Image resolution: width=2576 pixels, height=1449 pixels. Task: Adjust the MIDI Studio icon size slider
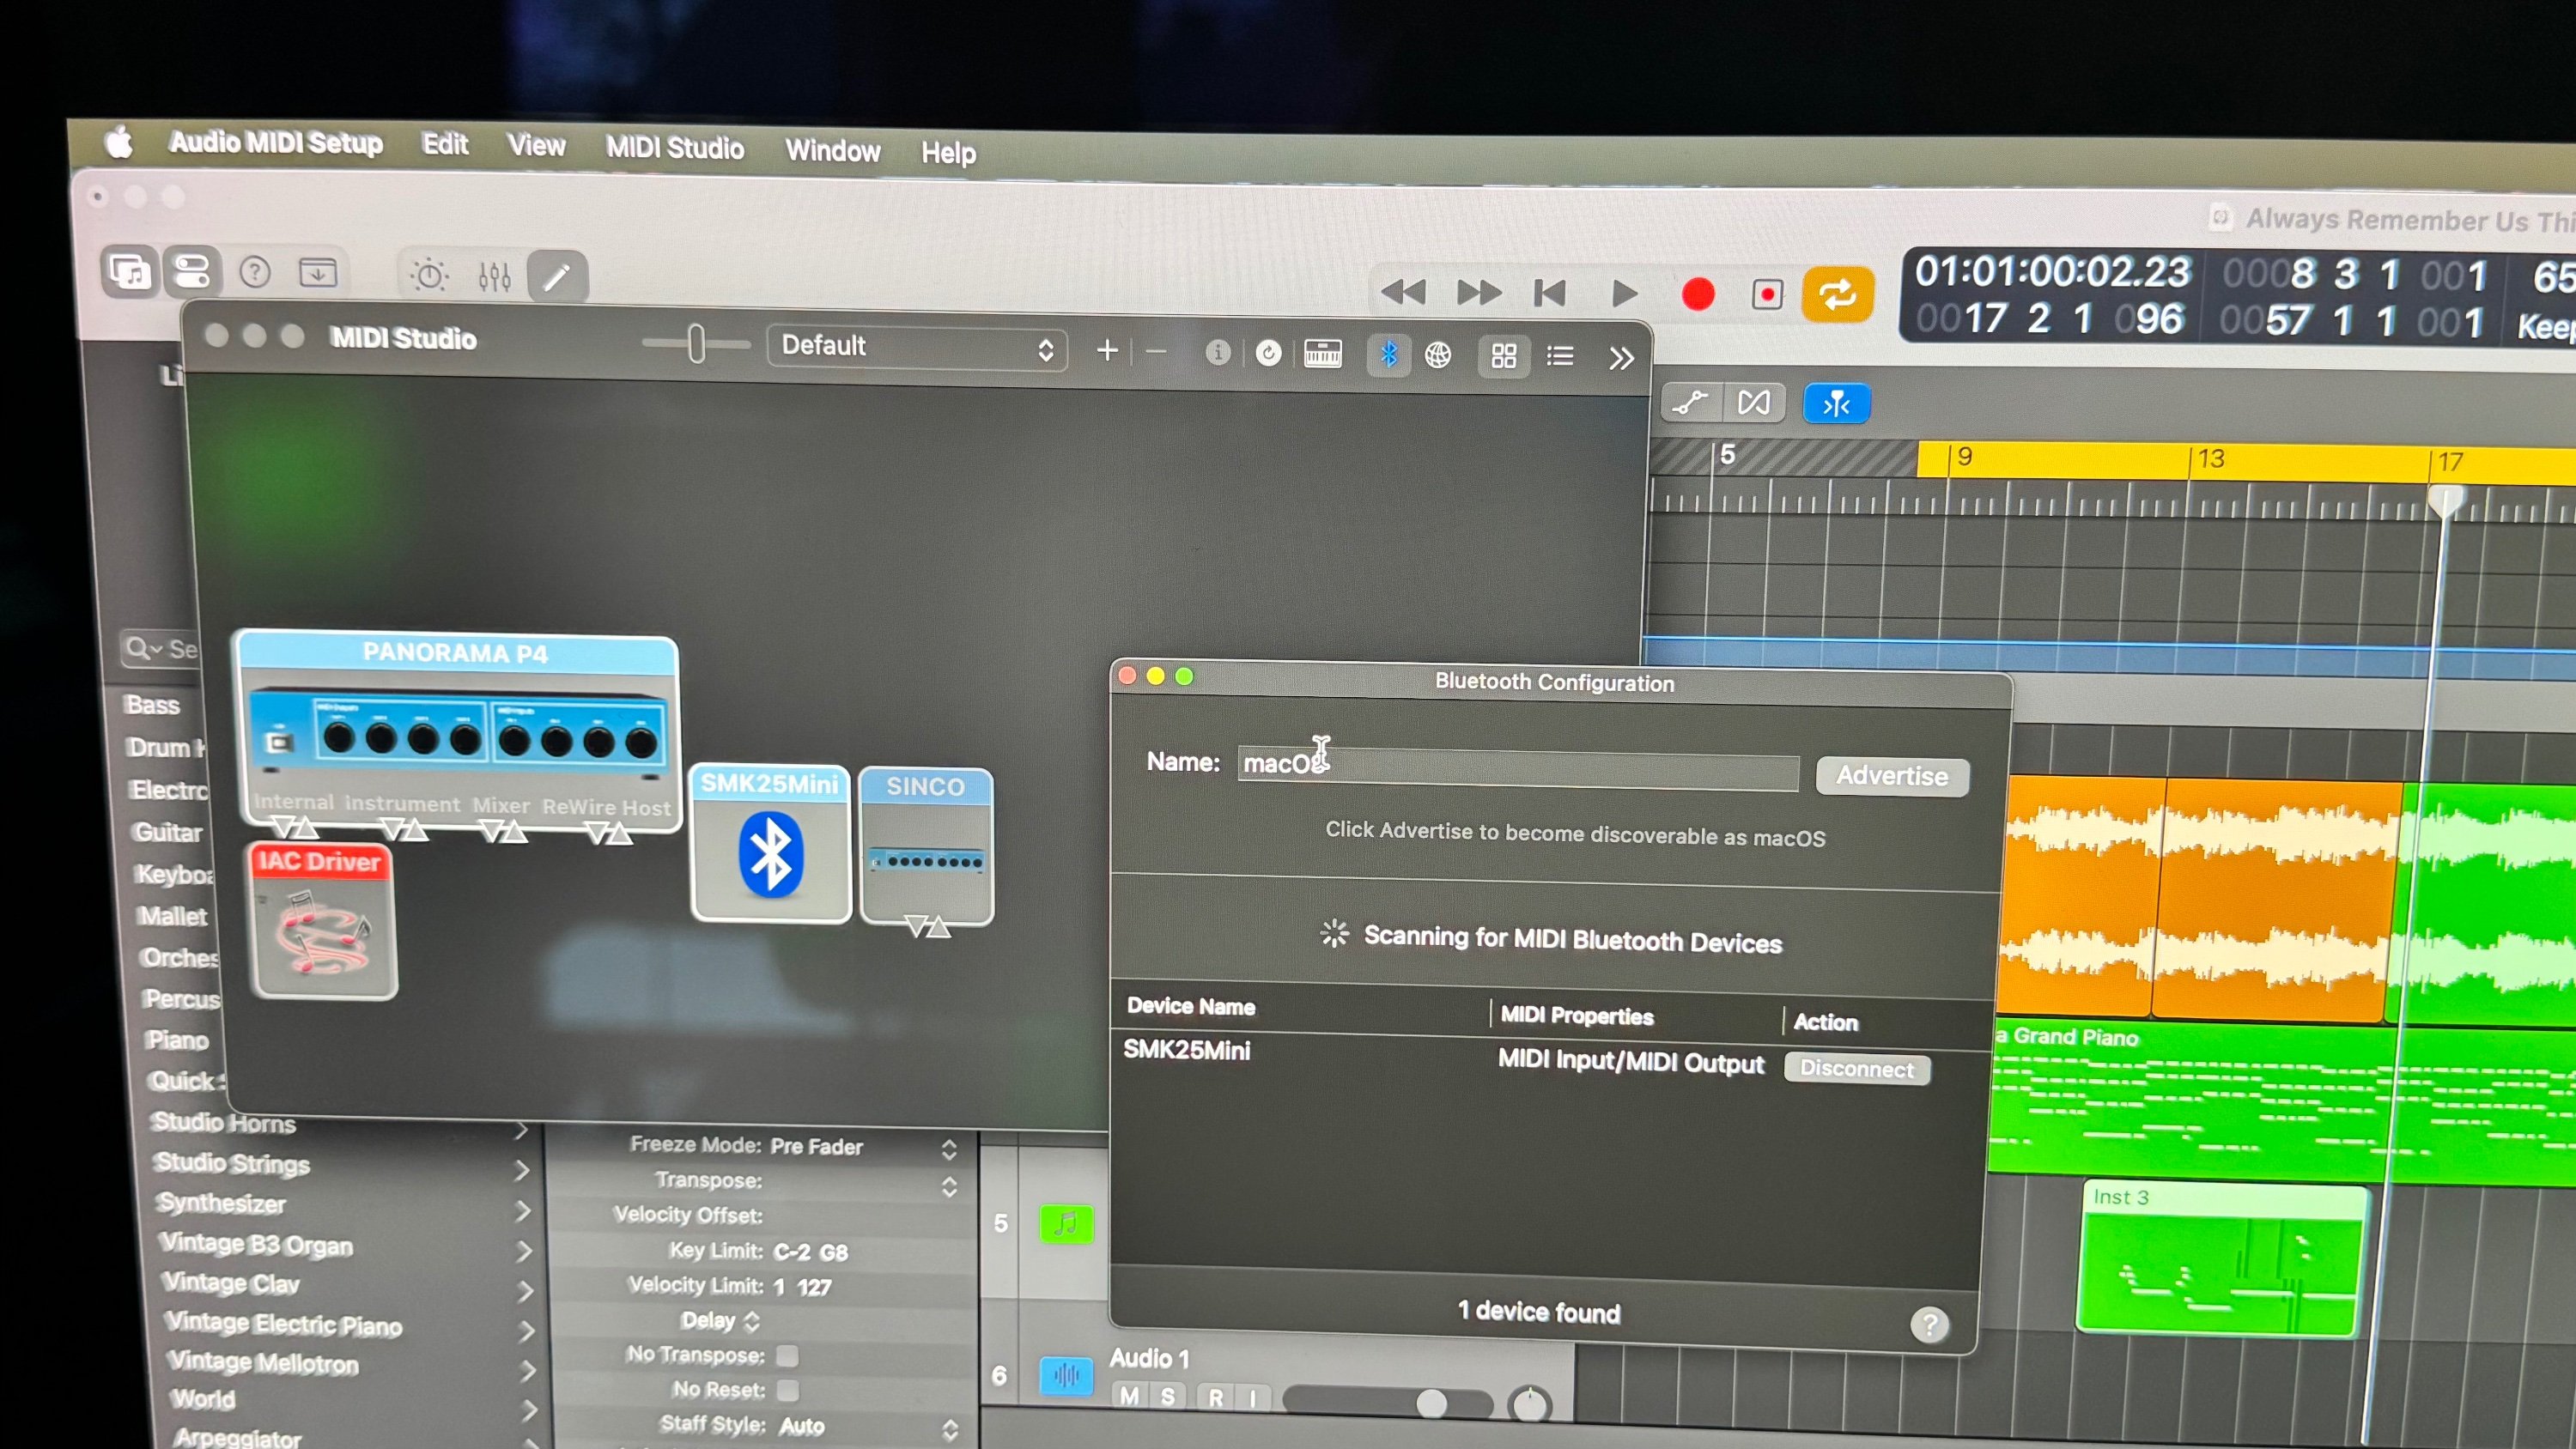tap(696, 344)
